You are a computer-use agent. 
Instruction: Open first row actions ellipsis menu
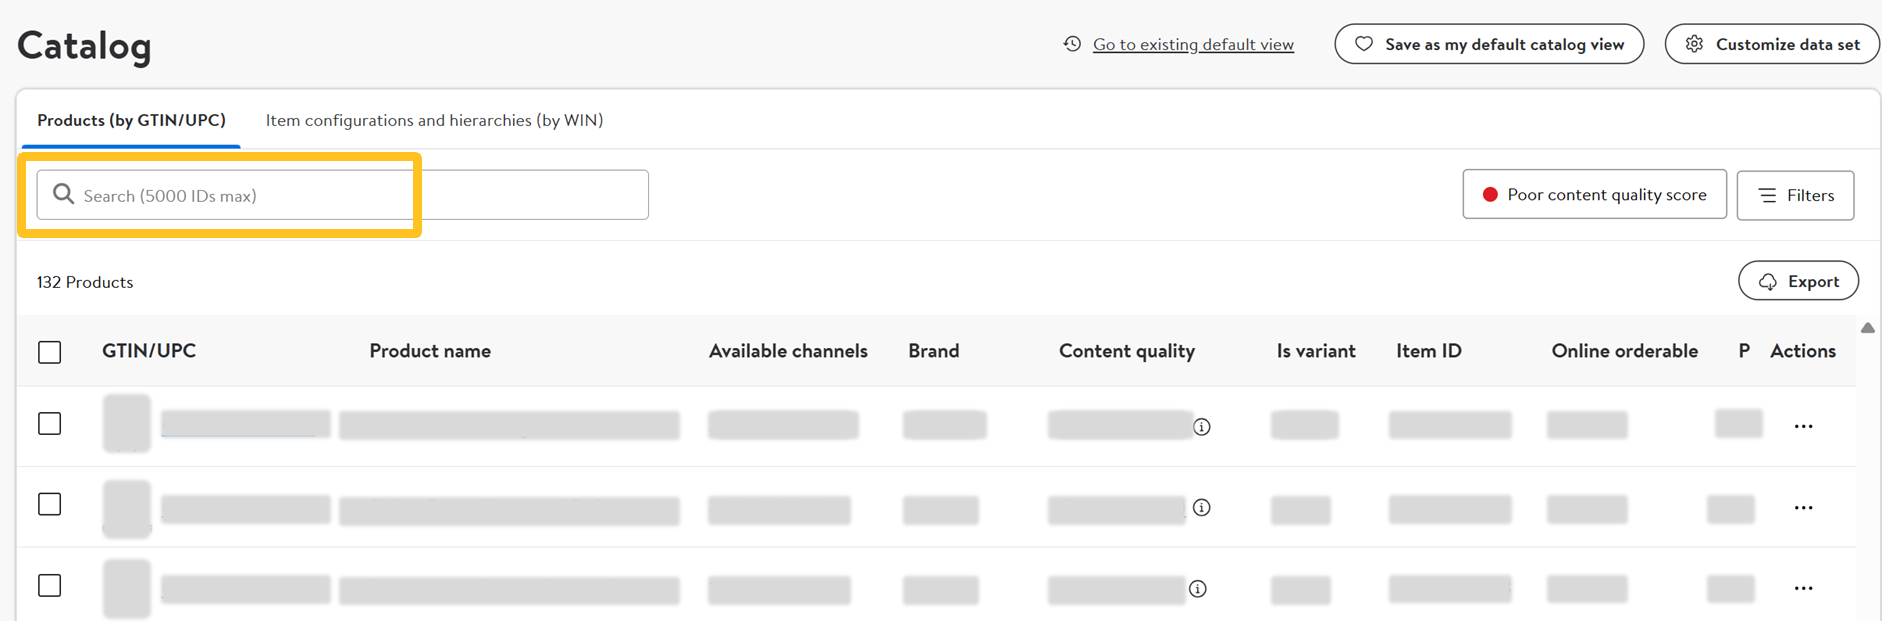pos(1803,427)
